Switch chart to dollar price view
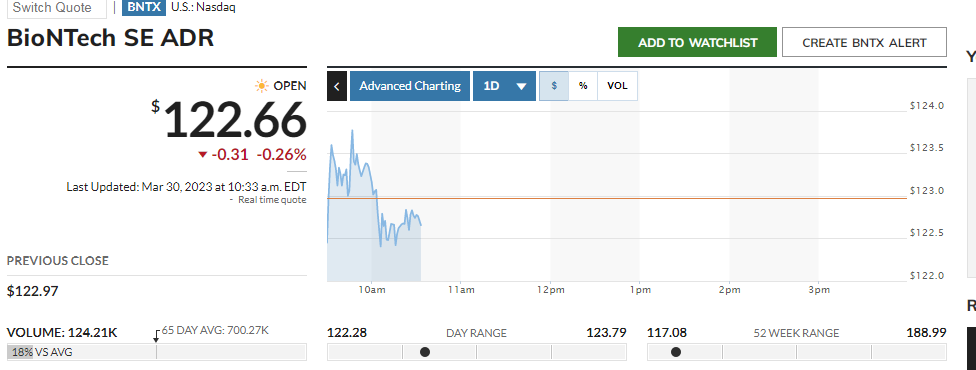This screenshot has width=976, height=370. (x=554, y=86)
